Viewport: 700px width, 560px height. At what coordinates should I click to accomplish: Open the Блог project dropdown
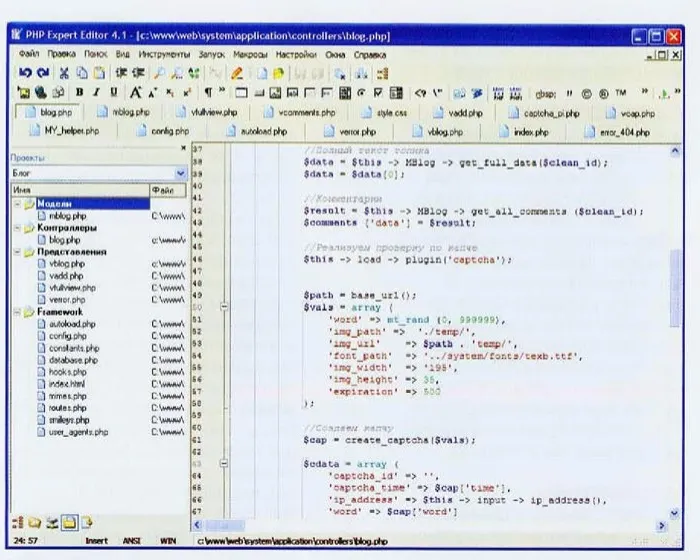pos(180,173)
